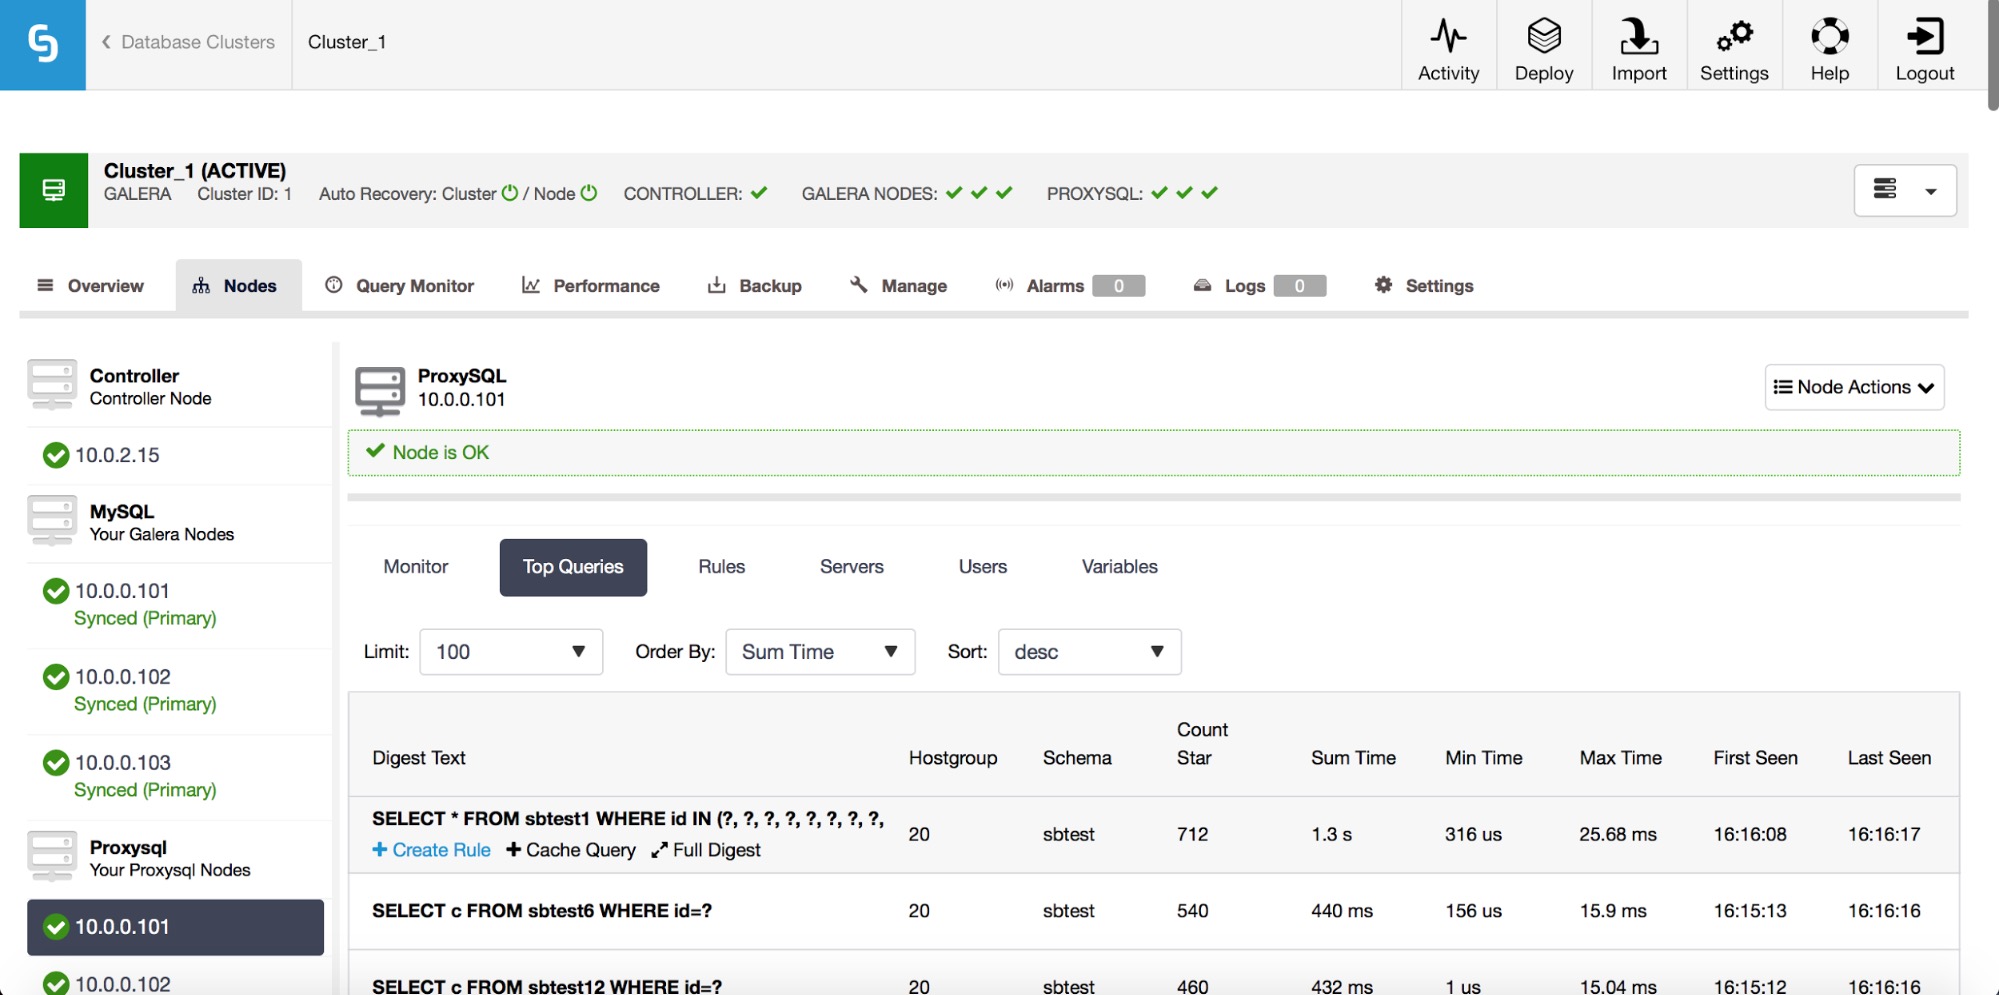The height and width of the screenshot is (995, 1999).
Task: Click the Controller Node server icon
Action: [52, 385]
